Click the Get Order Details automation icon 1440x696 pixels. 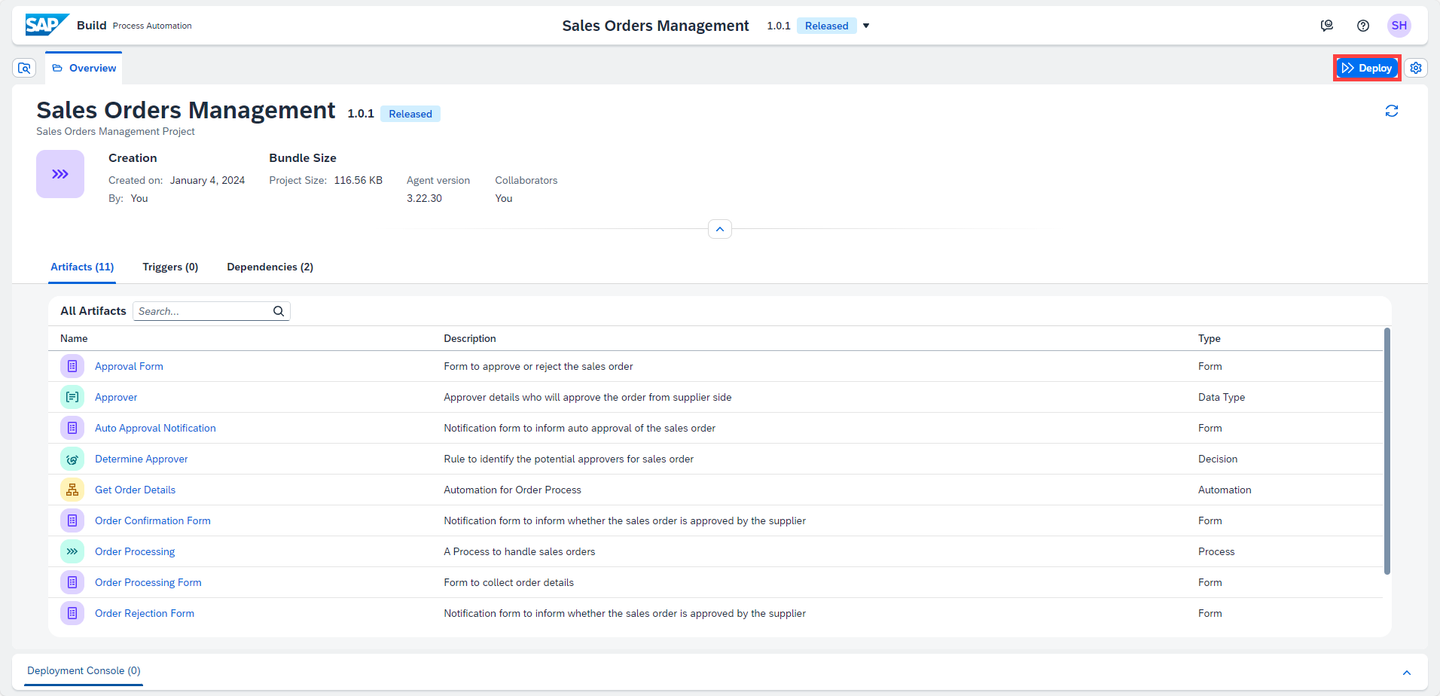[x=72, y=490]
